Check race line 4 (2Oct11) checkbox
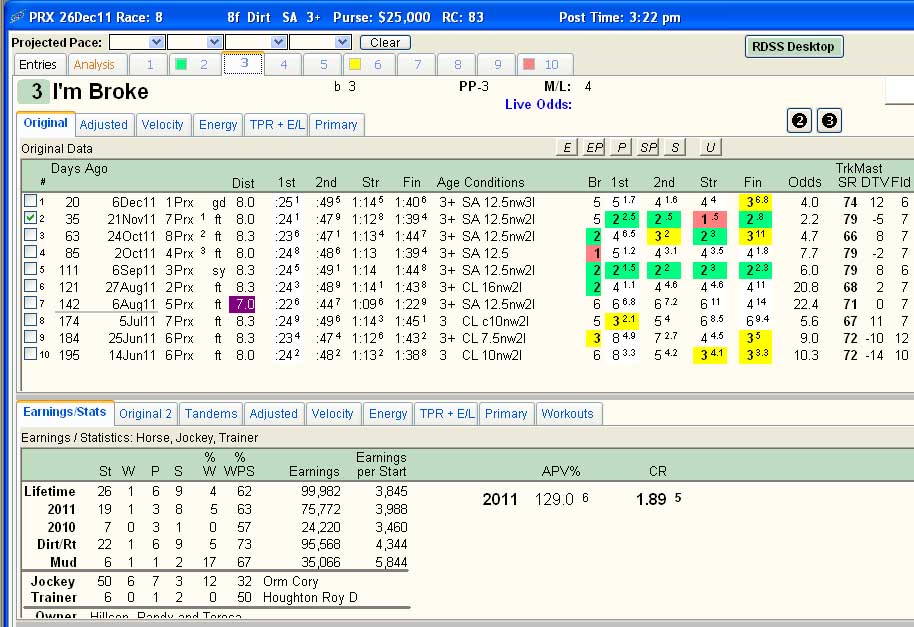 pos(30,252)
